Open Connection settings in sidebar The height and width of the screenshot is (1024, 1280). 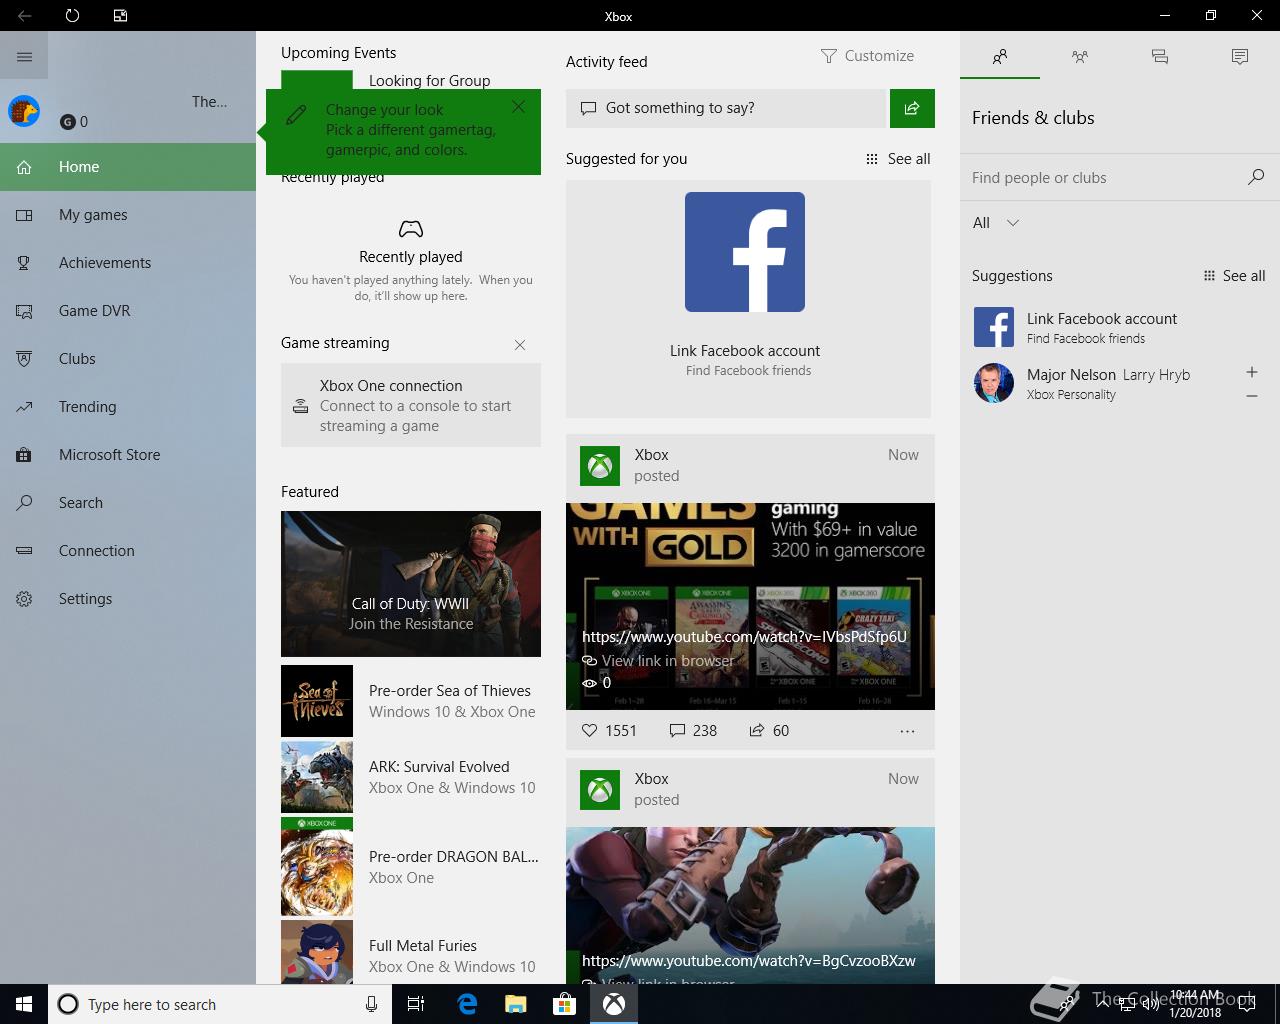point(128,551)
